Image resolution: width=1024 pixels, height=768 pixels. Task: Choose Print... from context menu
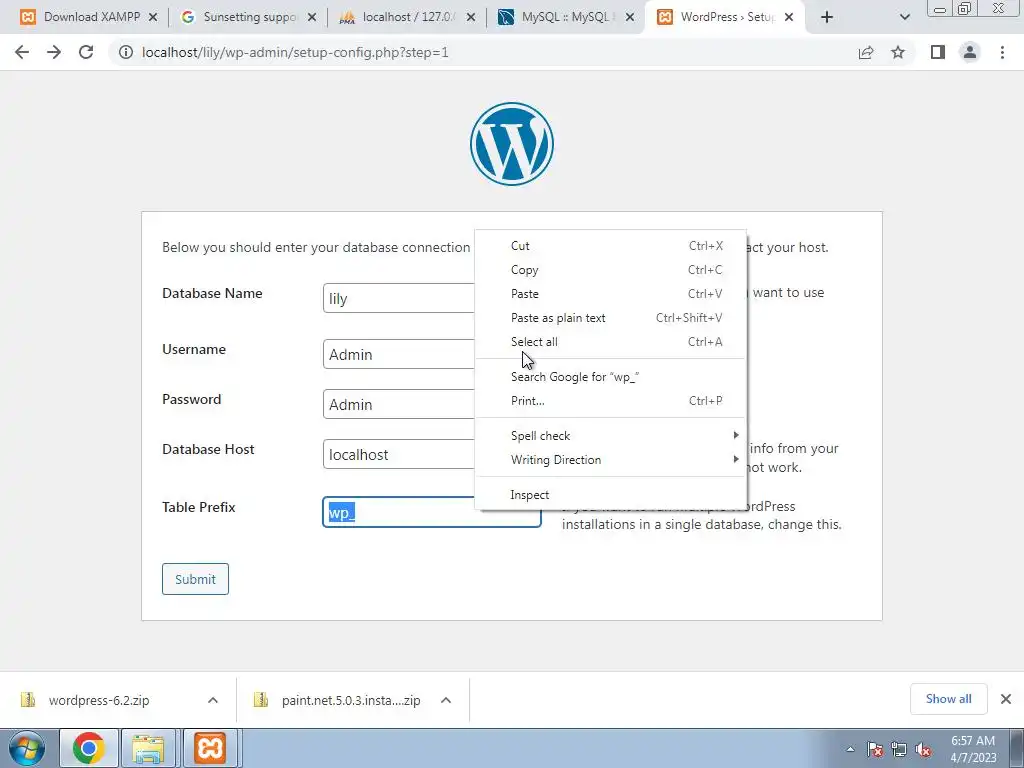pyautogui.click(x=610, y=401)
